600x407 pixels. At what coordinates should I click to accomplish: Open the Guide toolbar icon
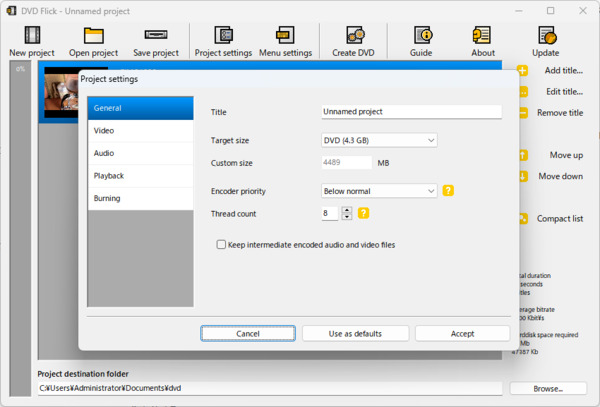click(x=421, y=35)
